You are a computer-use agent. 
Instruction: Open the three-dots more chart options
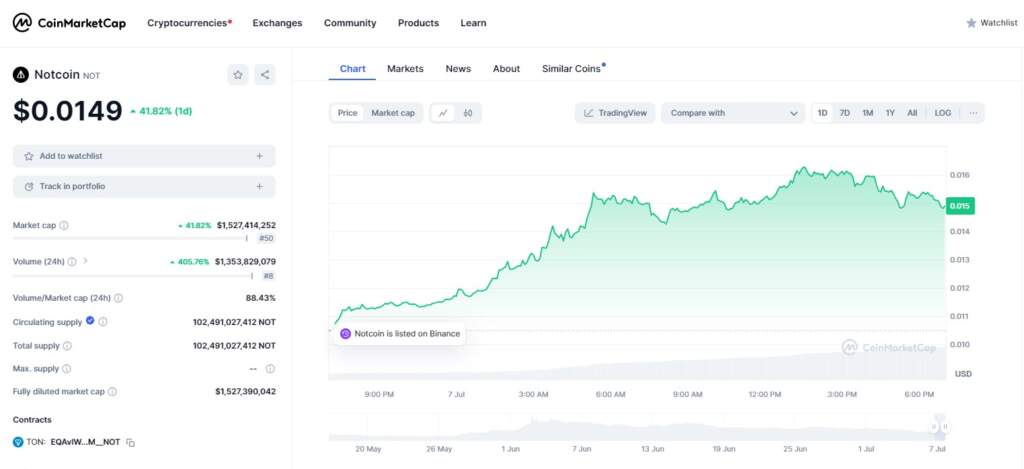973,113
